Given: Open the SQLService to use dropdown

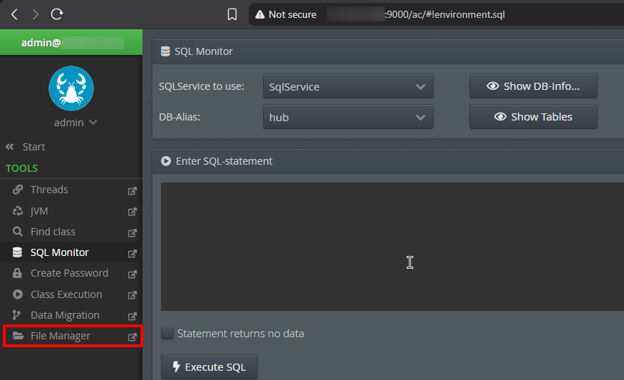Looking at the screenshot, I should click(x=348, y=86).
